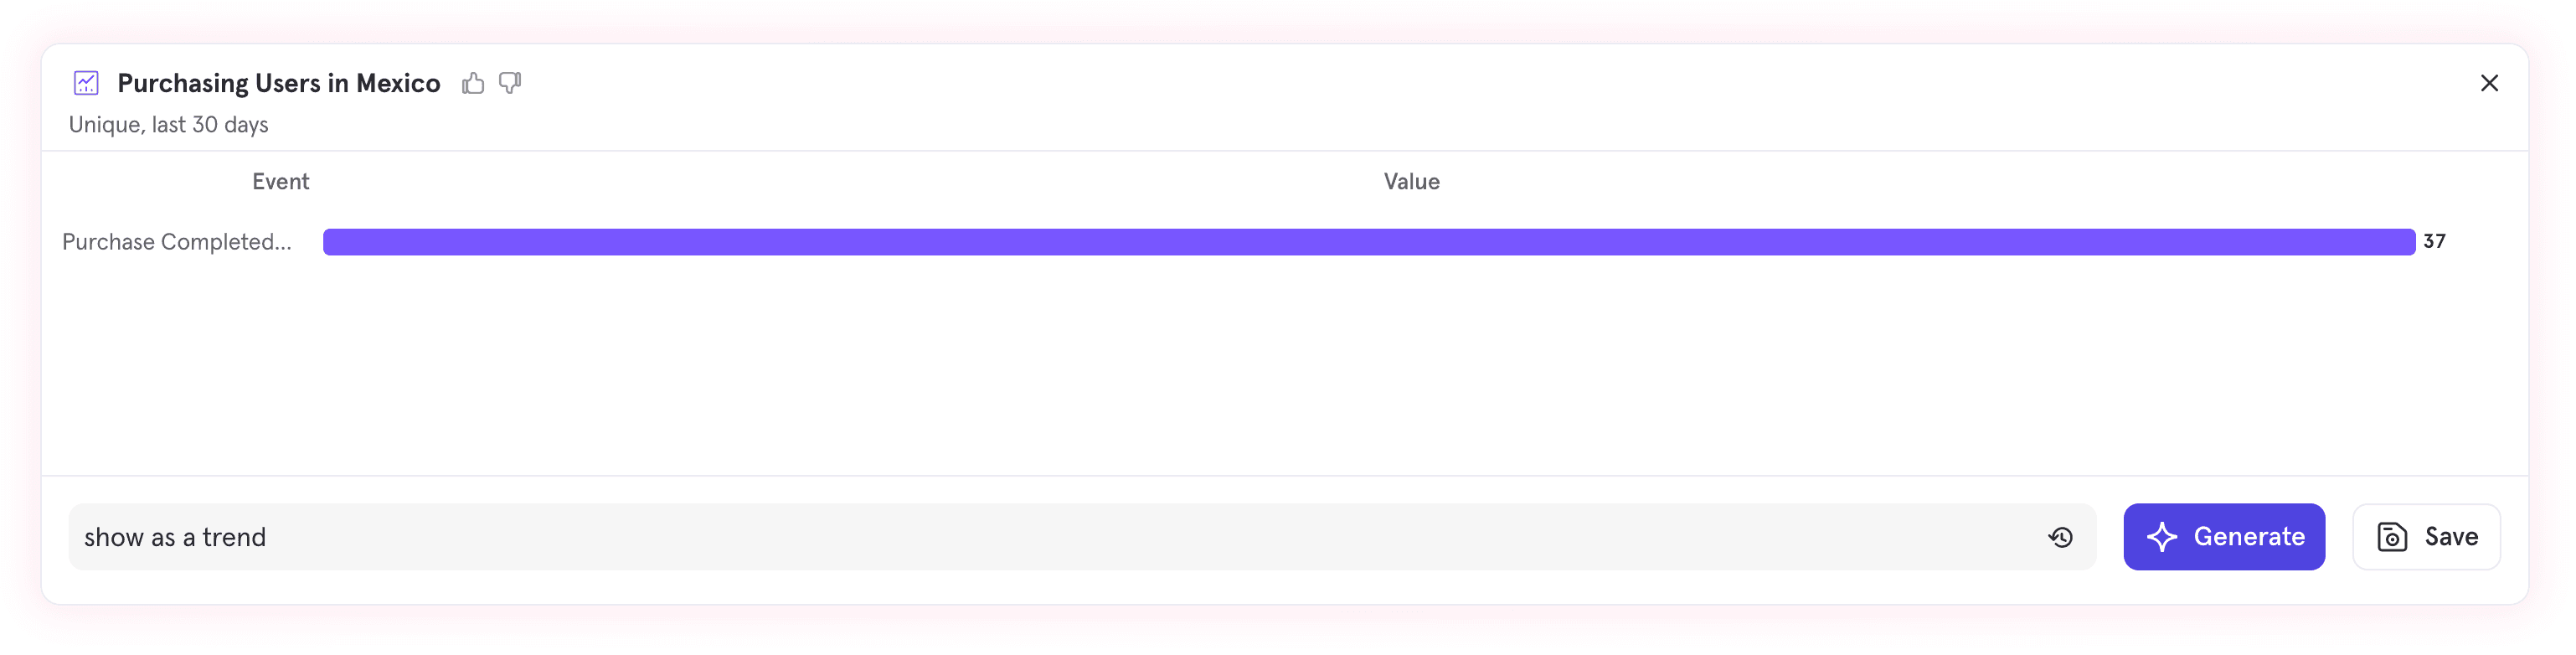Open prompt history with the clock icon
This screenshot has height=655, width=2576.
click(x=2060, y=537)
